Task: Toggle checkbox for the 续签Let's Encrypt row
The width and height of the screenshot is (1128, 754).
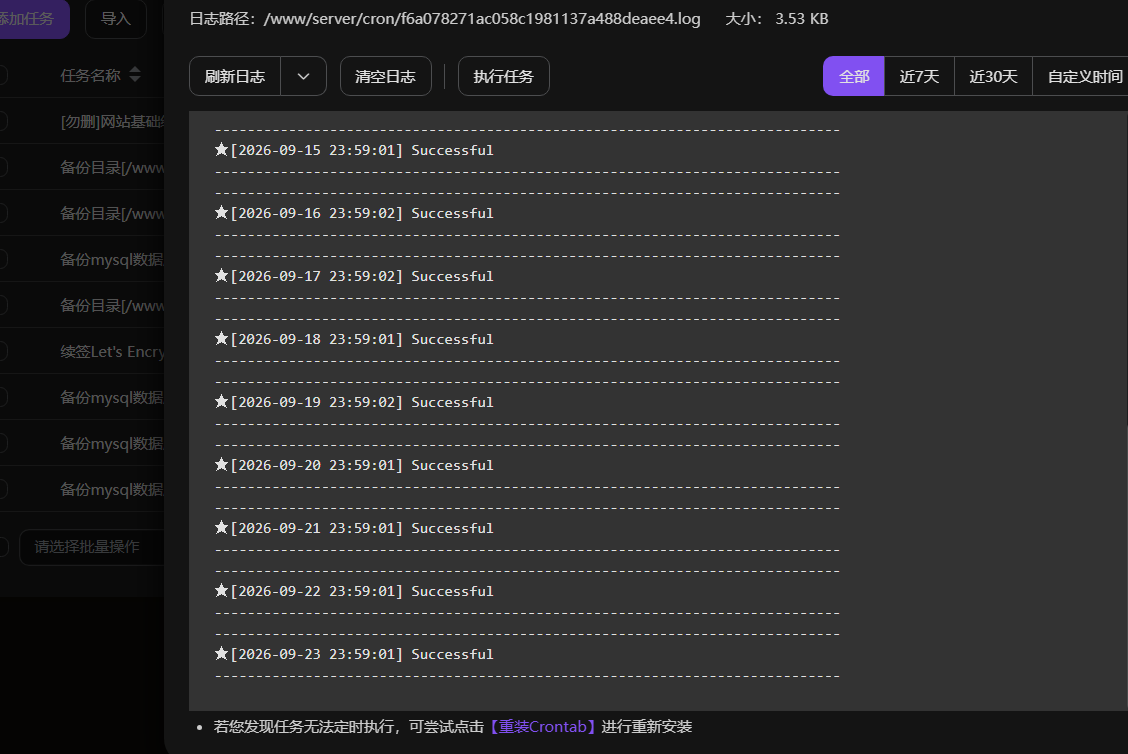Action: coord(2,351)
